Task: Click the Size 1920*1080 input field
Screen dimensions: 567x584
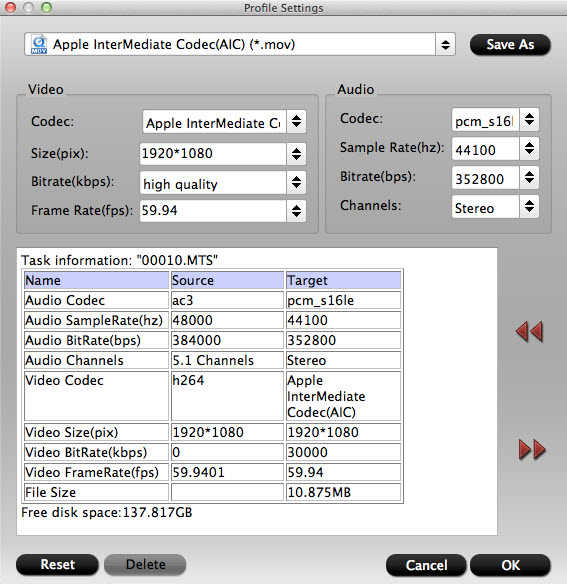Action: click(213, 154)
